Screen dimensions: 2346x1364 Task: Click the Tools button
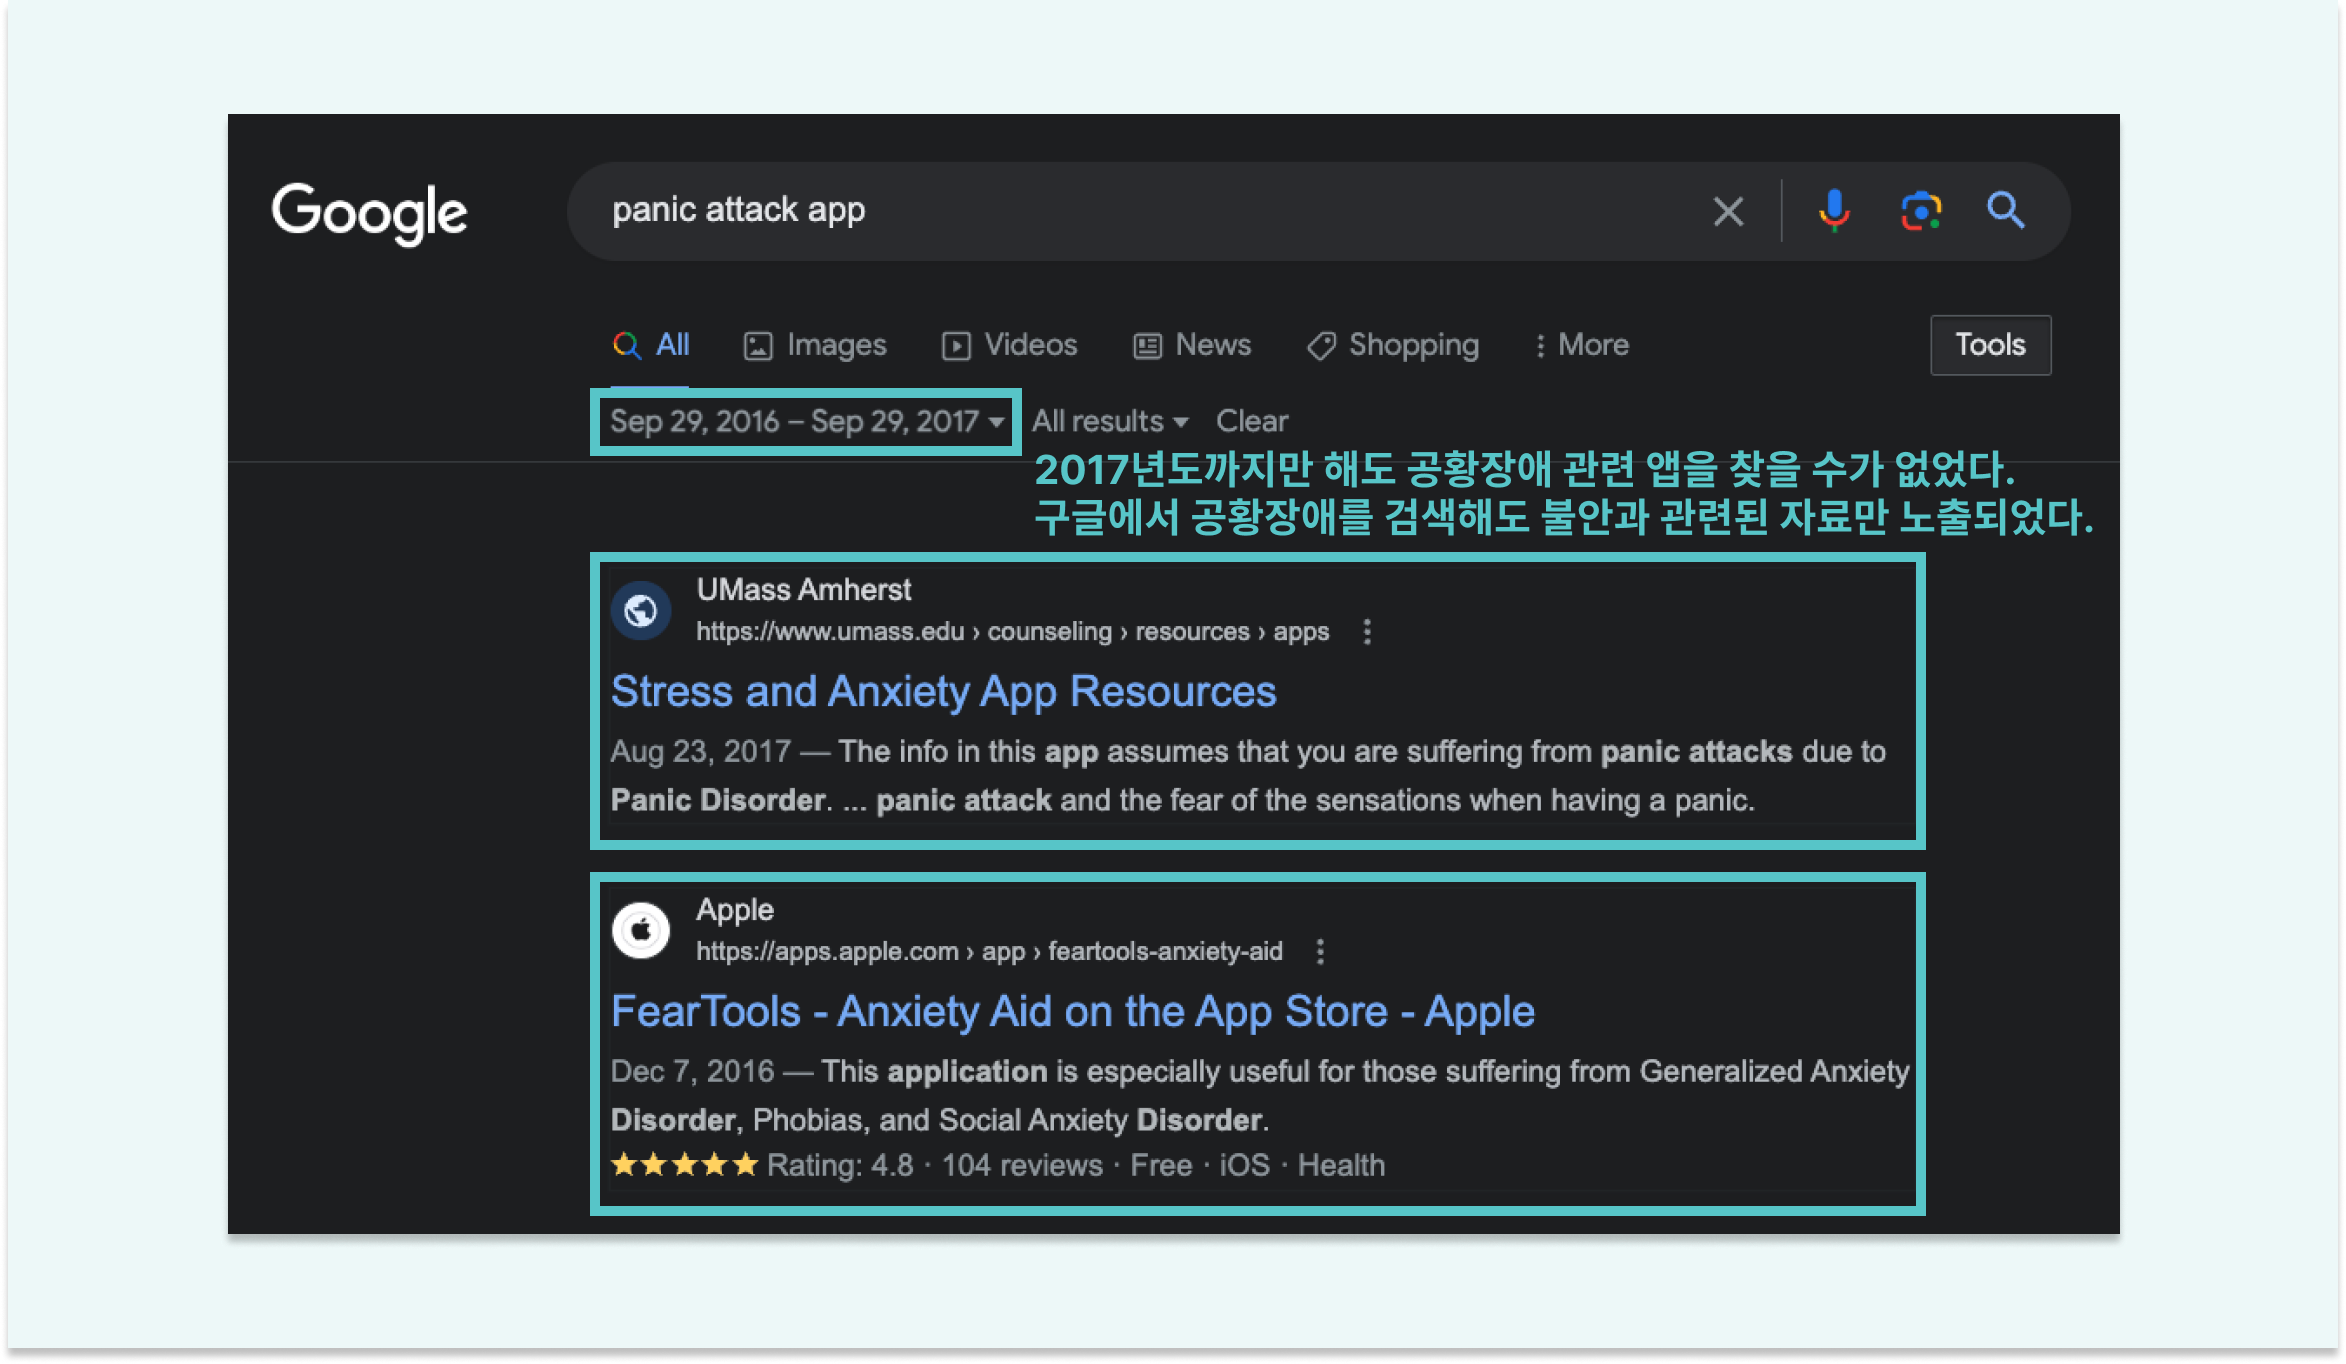[x=1990, y=345]
